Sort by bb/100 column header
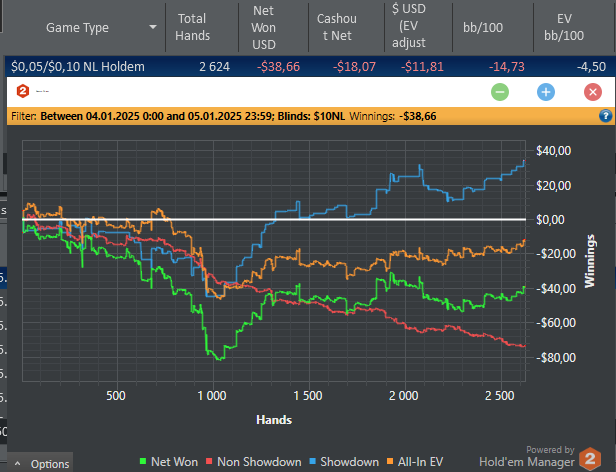The image size is (616, 472). (x=483, y=28)
